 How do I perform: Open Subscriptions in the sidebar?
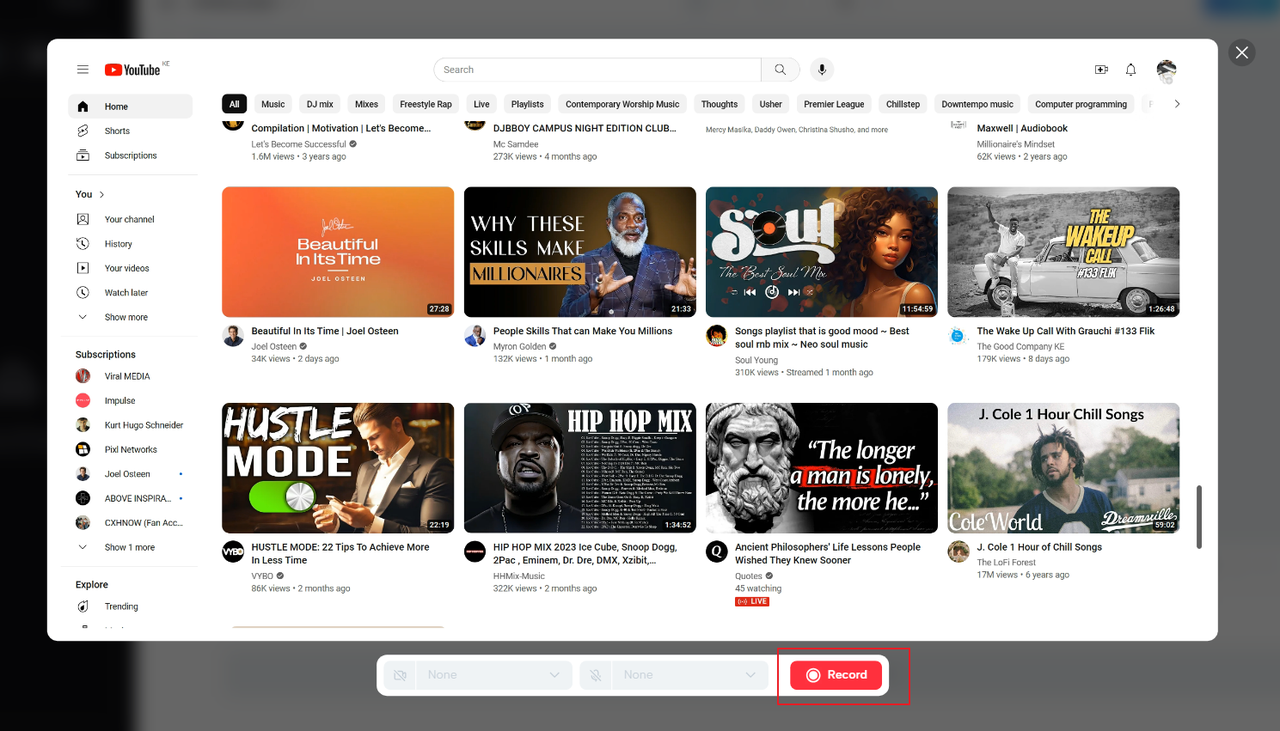click(130, 156)
